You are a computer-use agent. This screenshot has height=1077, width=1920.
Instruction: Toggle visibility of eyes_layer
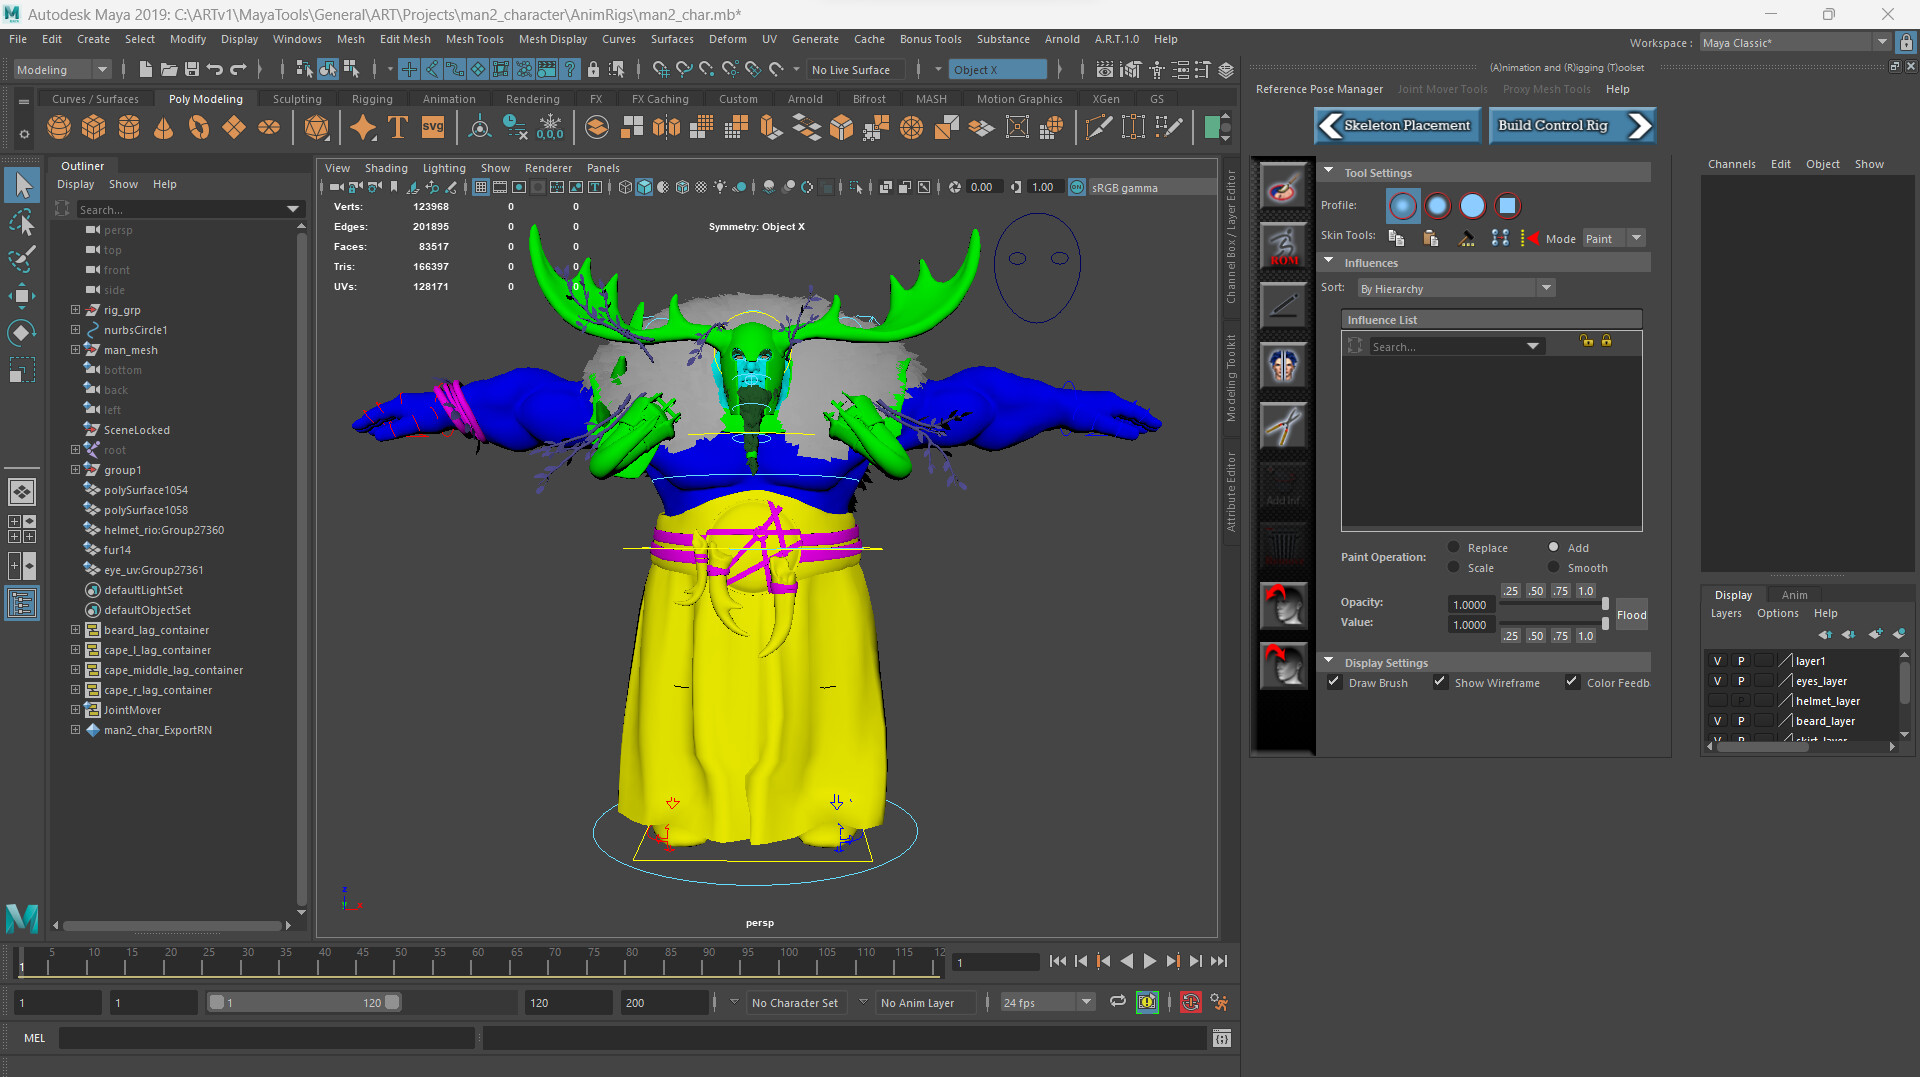coord(1717,681)
